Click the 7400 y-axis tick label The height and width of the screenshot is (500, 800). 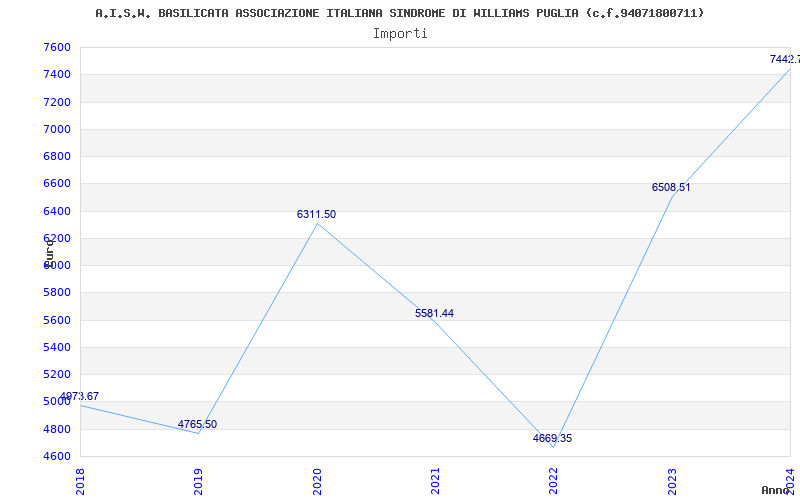point(57,75)
